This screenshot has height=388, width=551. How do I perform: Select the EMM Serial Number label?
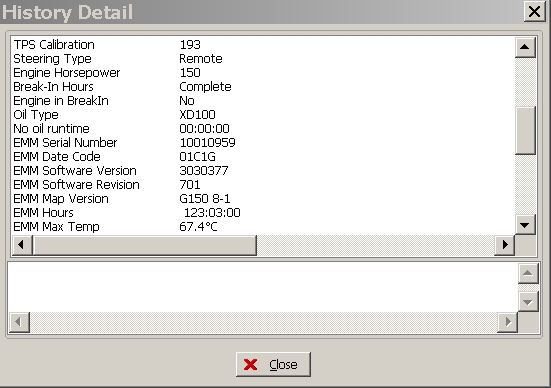coord(65,143)
